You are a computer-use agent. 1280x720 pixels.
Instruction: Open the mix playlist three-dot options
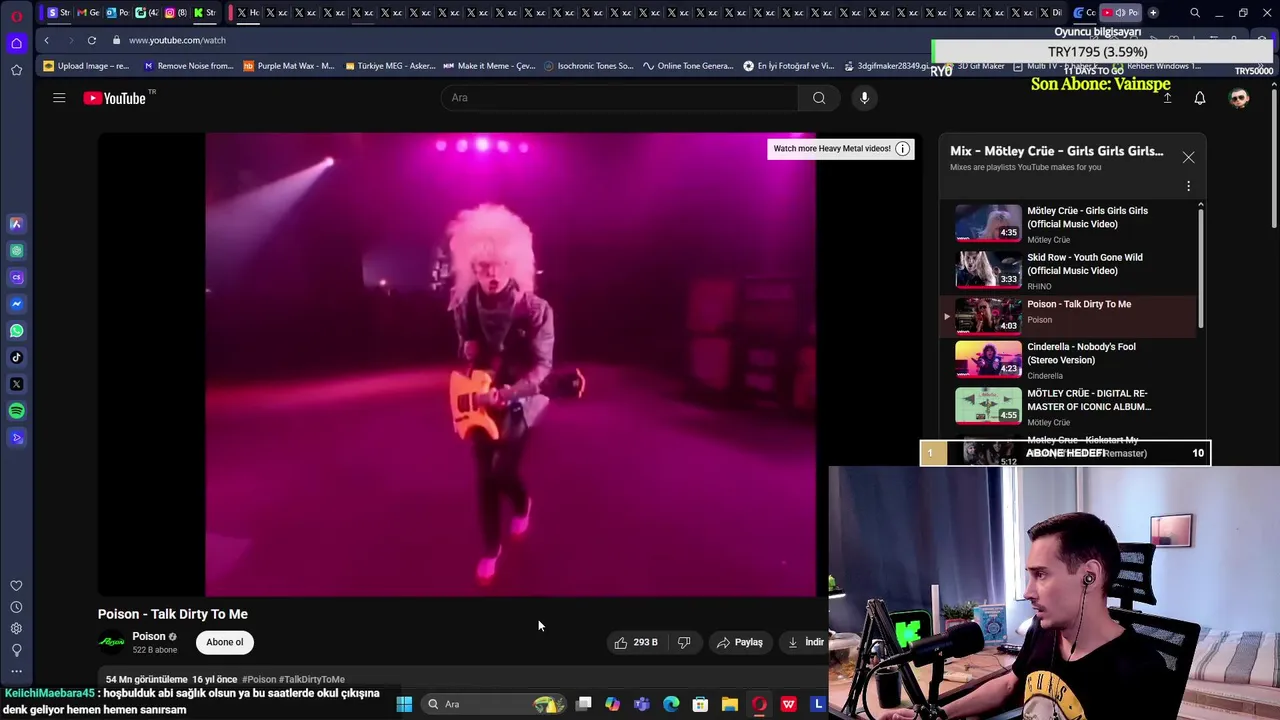pos(1188,186)
